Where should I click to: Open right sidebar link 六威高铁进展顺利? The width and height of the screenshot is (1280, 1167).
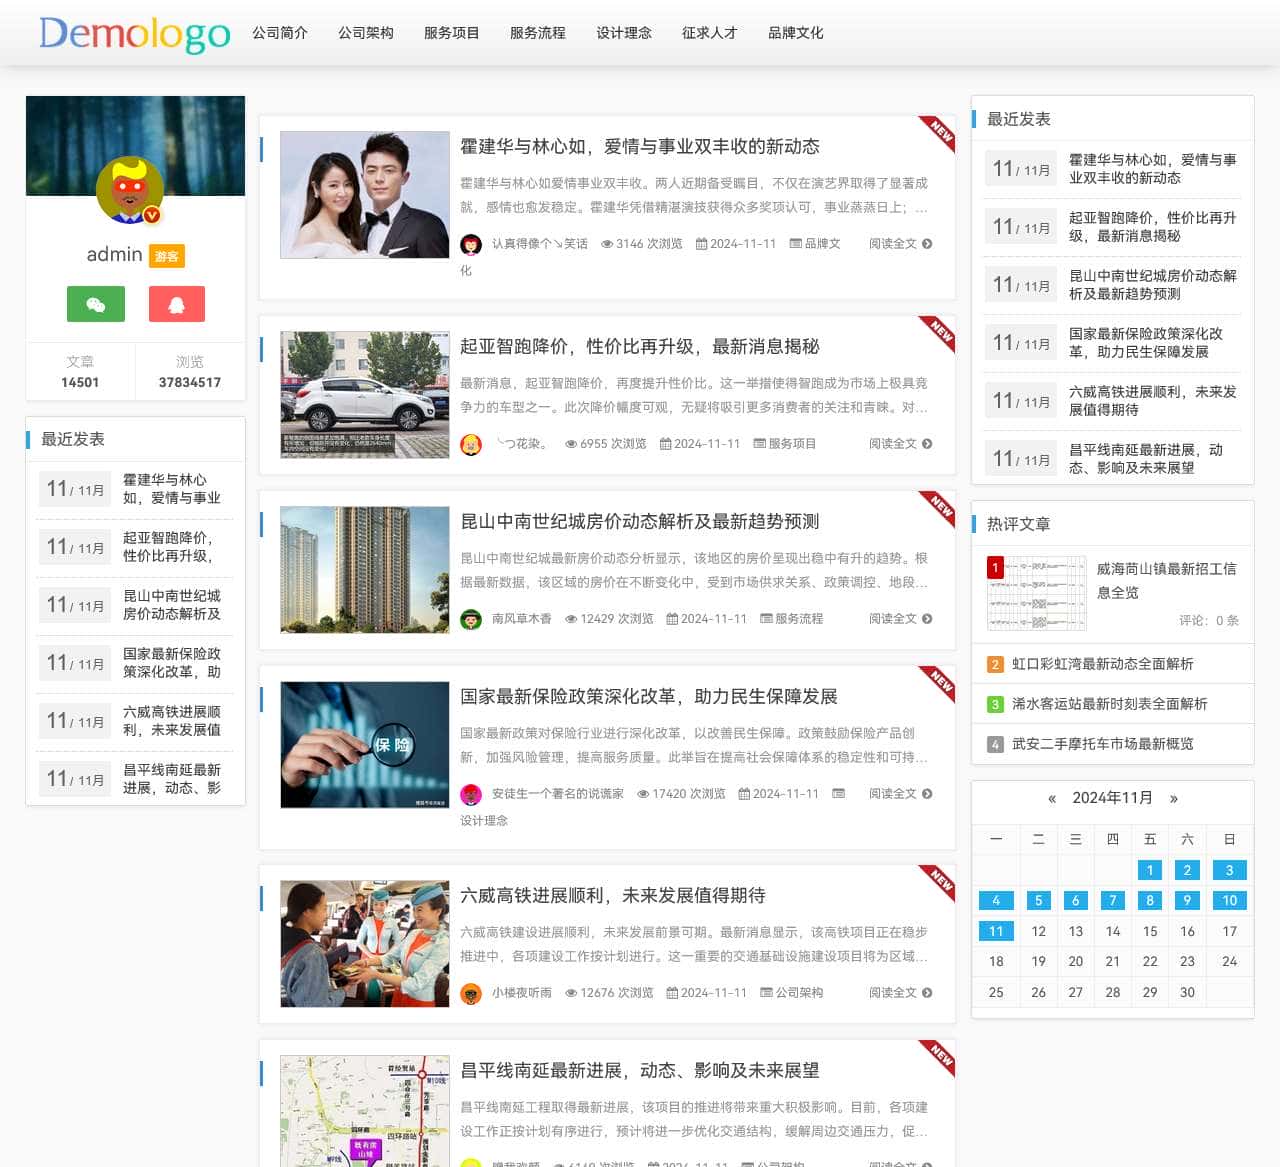[1153, 401]
